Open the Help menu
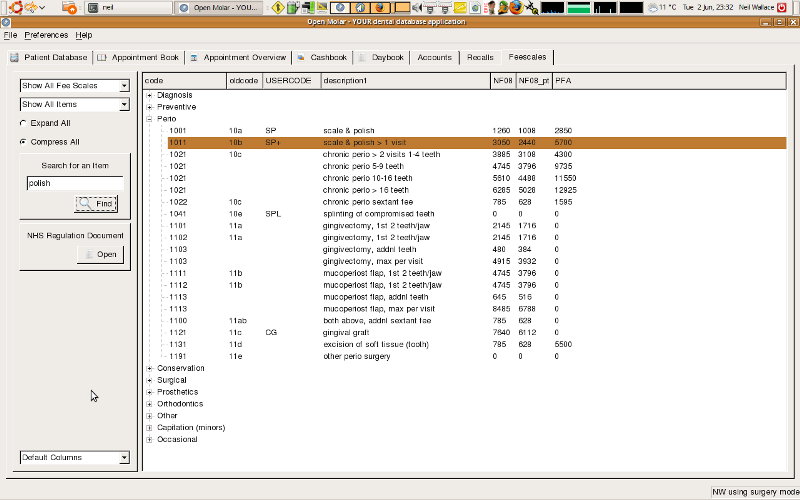Viewport: 800px width, 500px height. [x=84, y=35]
